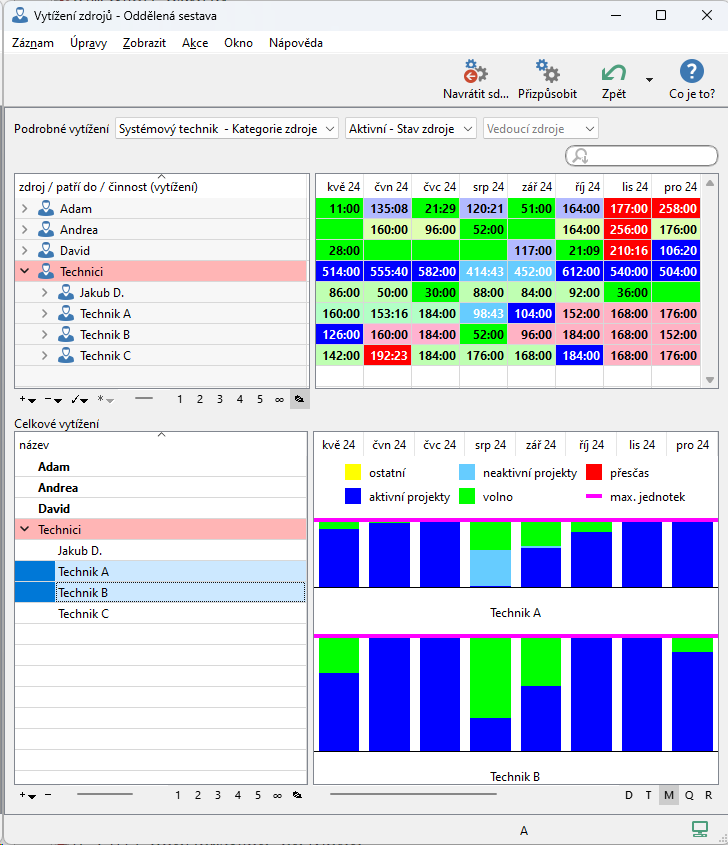Collapse the Technici group in upper tree
This screenshot has height=845, width=728.
[x=25, y=272]
